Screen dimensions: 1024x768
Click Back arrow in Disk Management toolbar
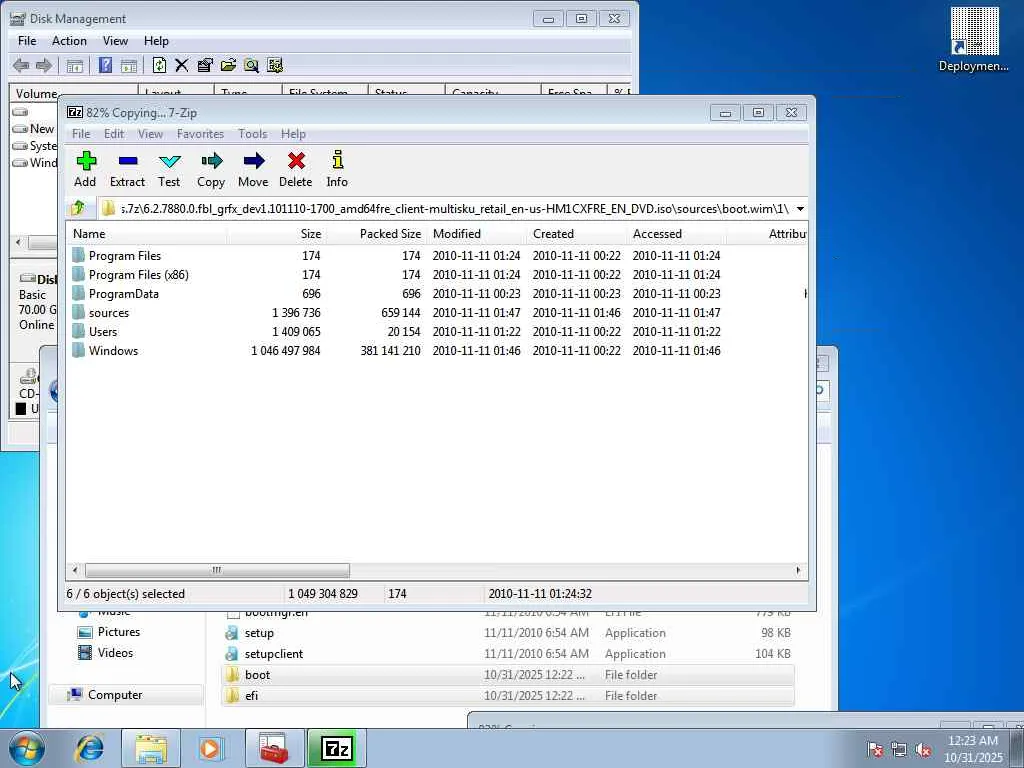[x=21, y=65]
